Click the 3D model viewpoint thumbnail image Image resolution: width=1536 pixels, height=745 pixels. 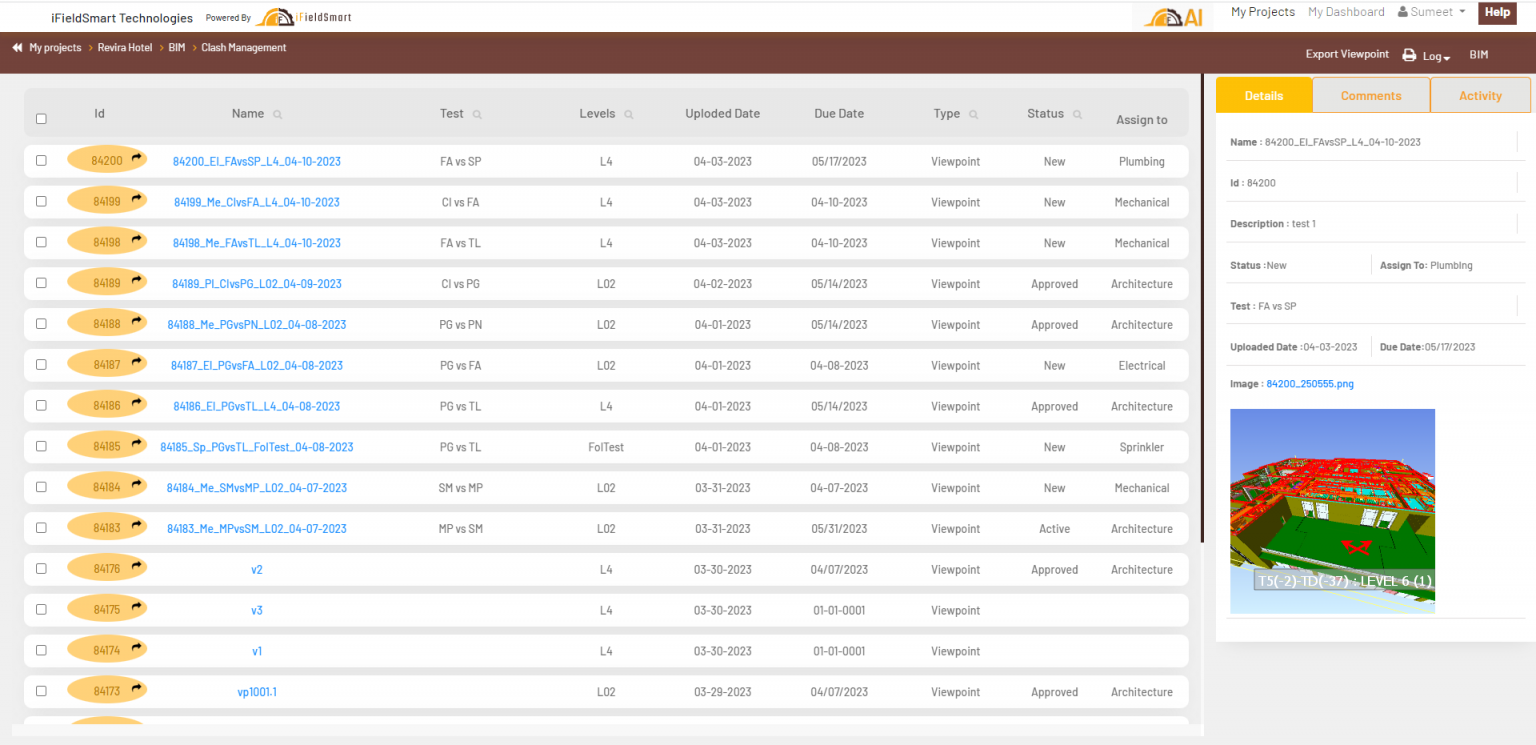click(1332, 510)
